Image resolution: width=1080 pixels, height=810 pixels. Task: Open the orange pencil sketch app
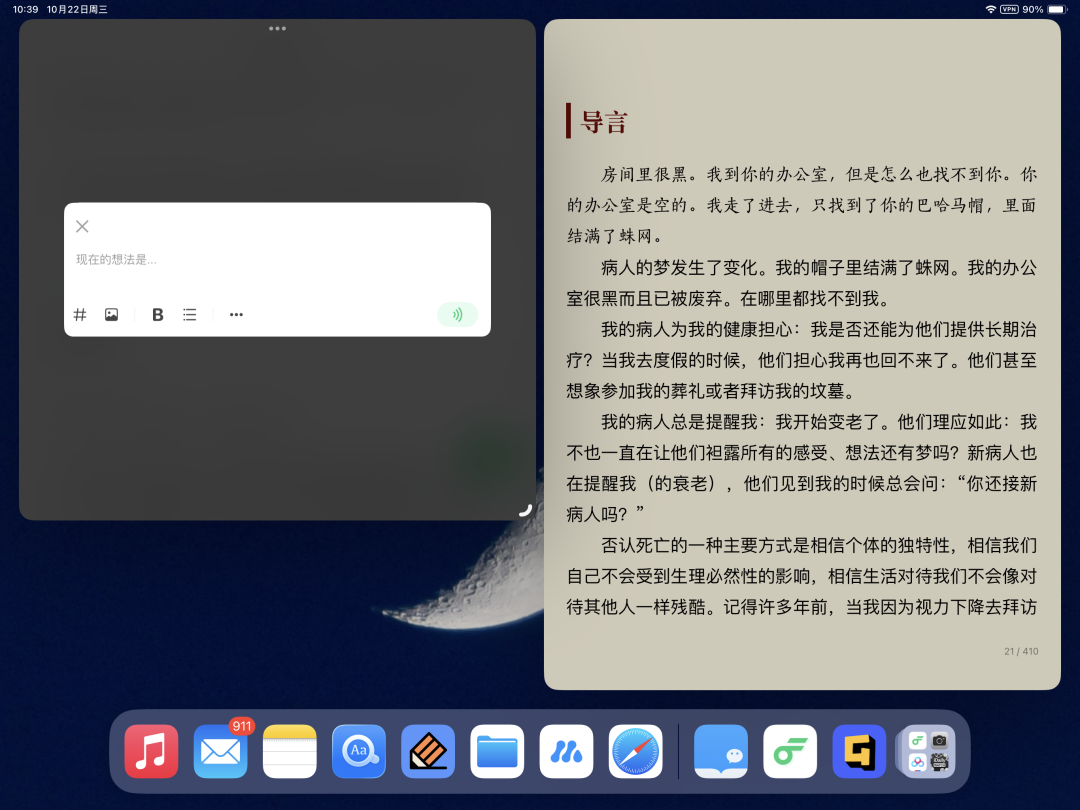[x=428, y=751]
